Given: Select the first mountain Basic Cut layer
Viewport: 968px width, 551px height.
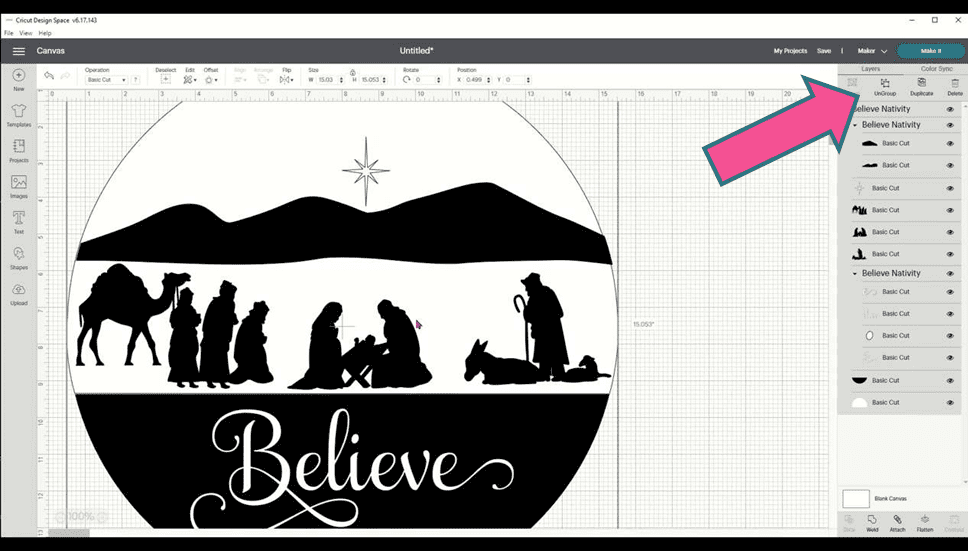Looking at the screenshot, I should tap(905, 143).
